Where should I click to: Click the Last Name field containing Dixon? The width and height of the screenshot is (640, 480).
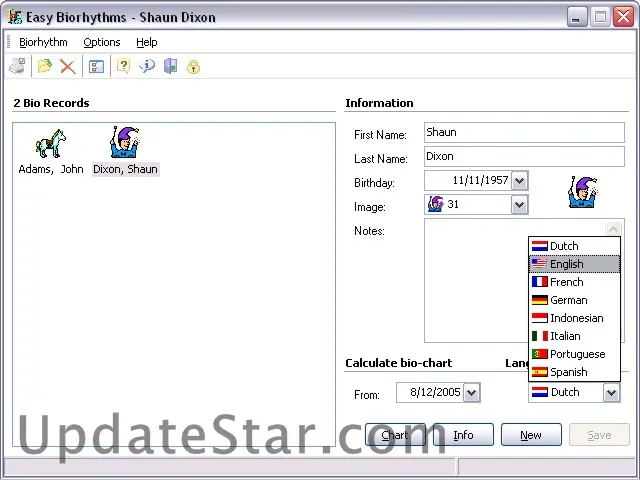[x=524, y=157]
